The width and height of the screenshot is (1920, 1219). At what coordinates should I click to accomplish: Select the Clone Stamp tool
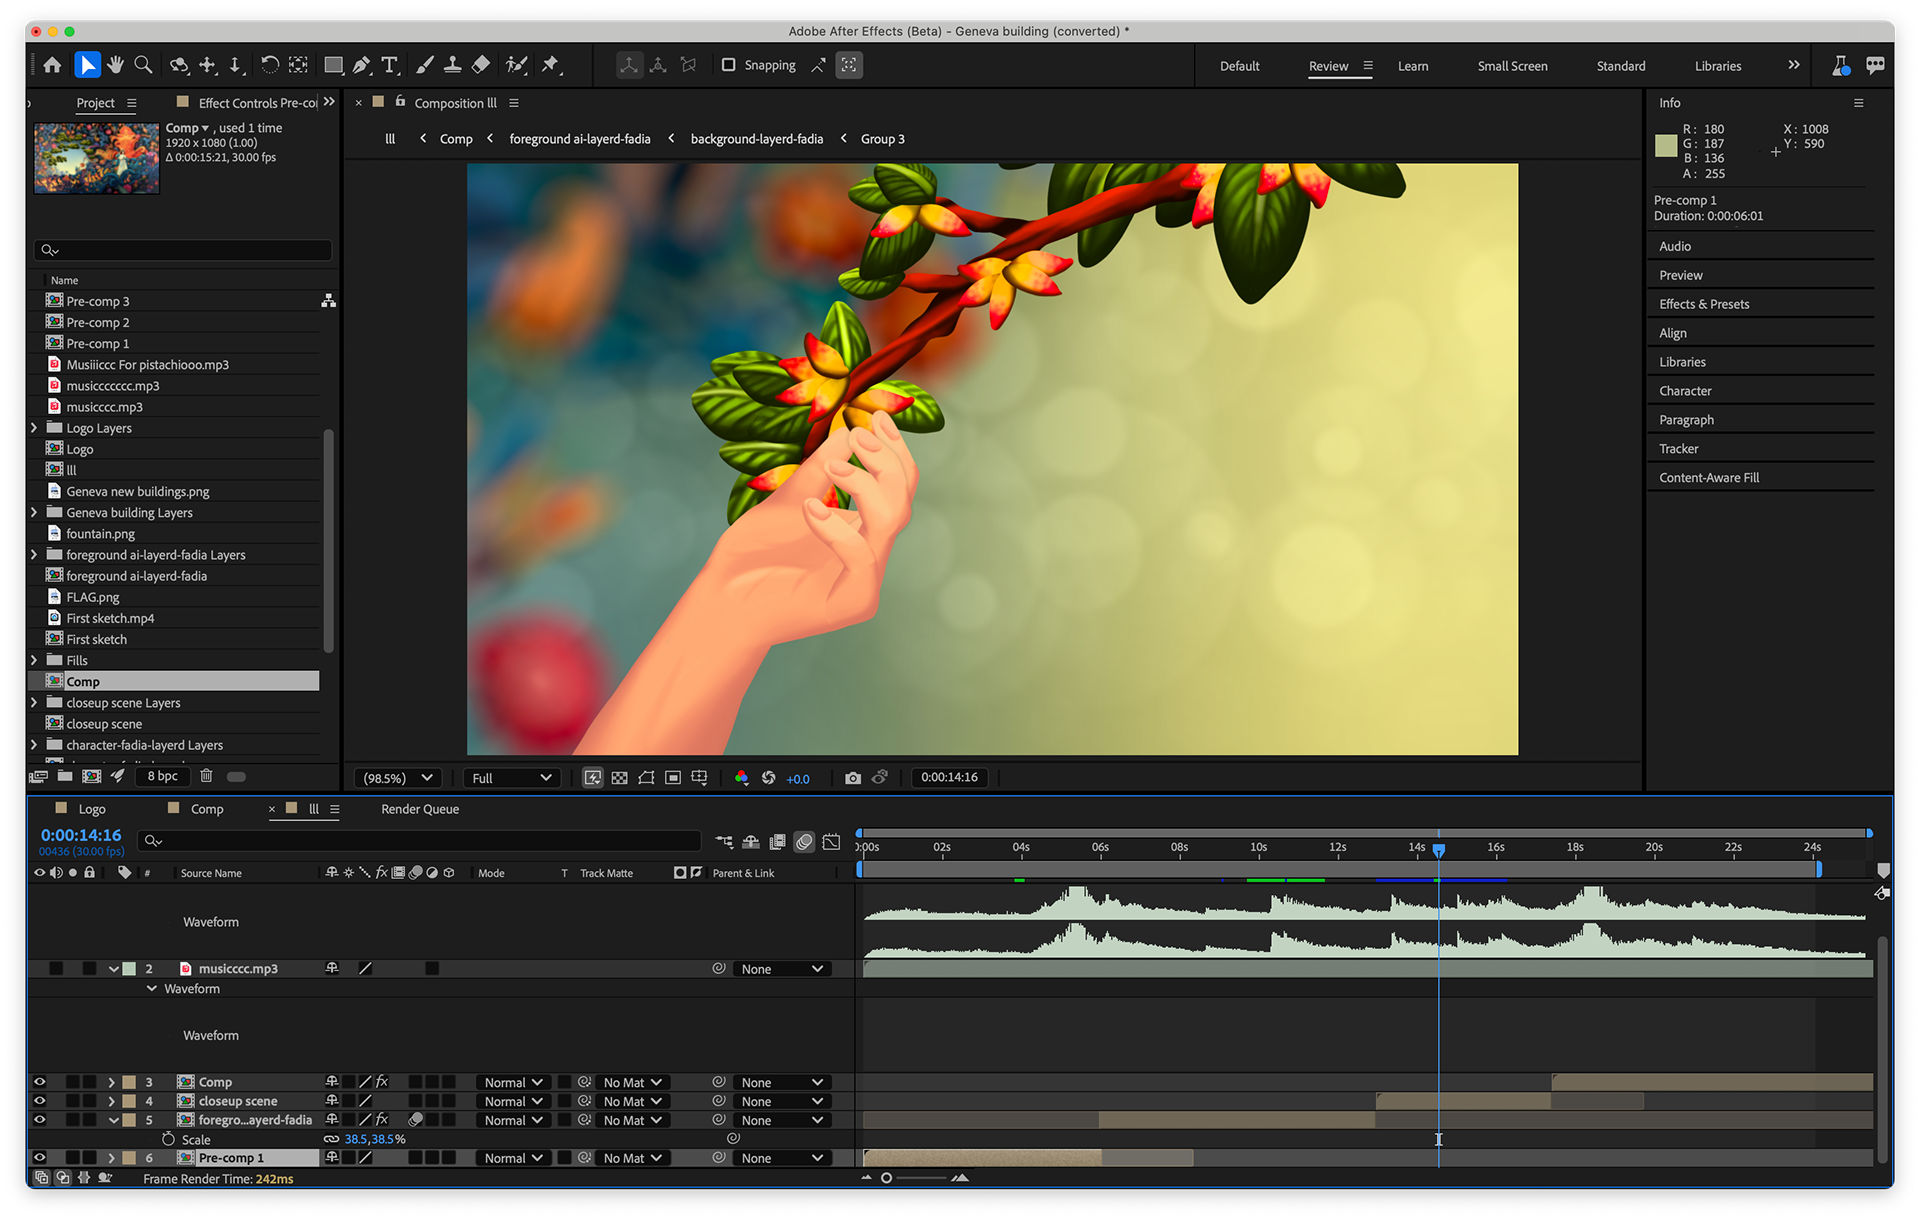(453, 65)
